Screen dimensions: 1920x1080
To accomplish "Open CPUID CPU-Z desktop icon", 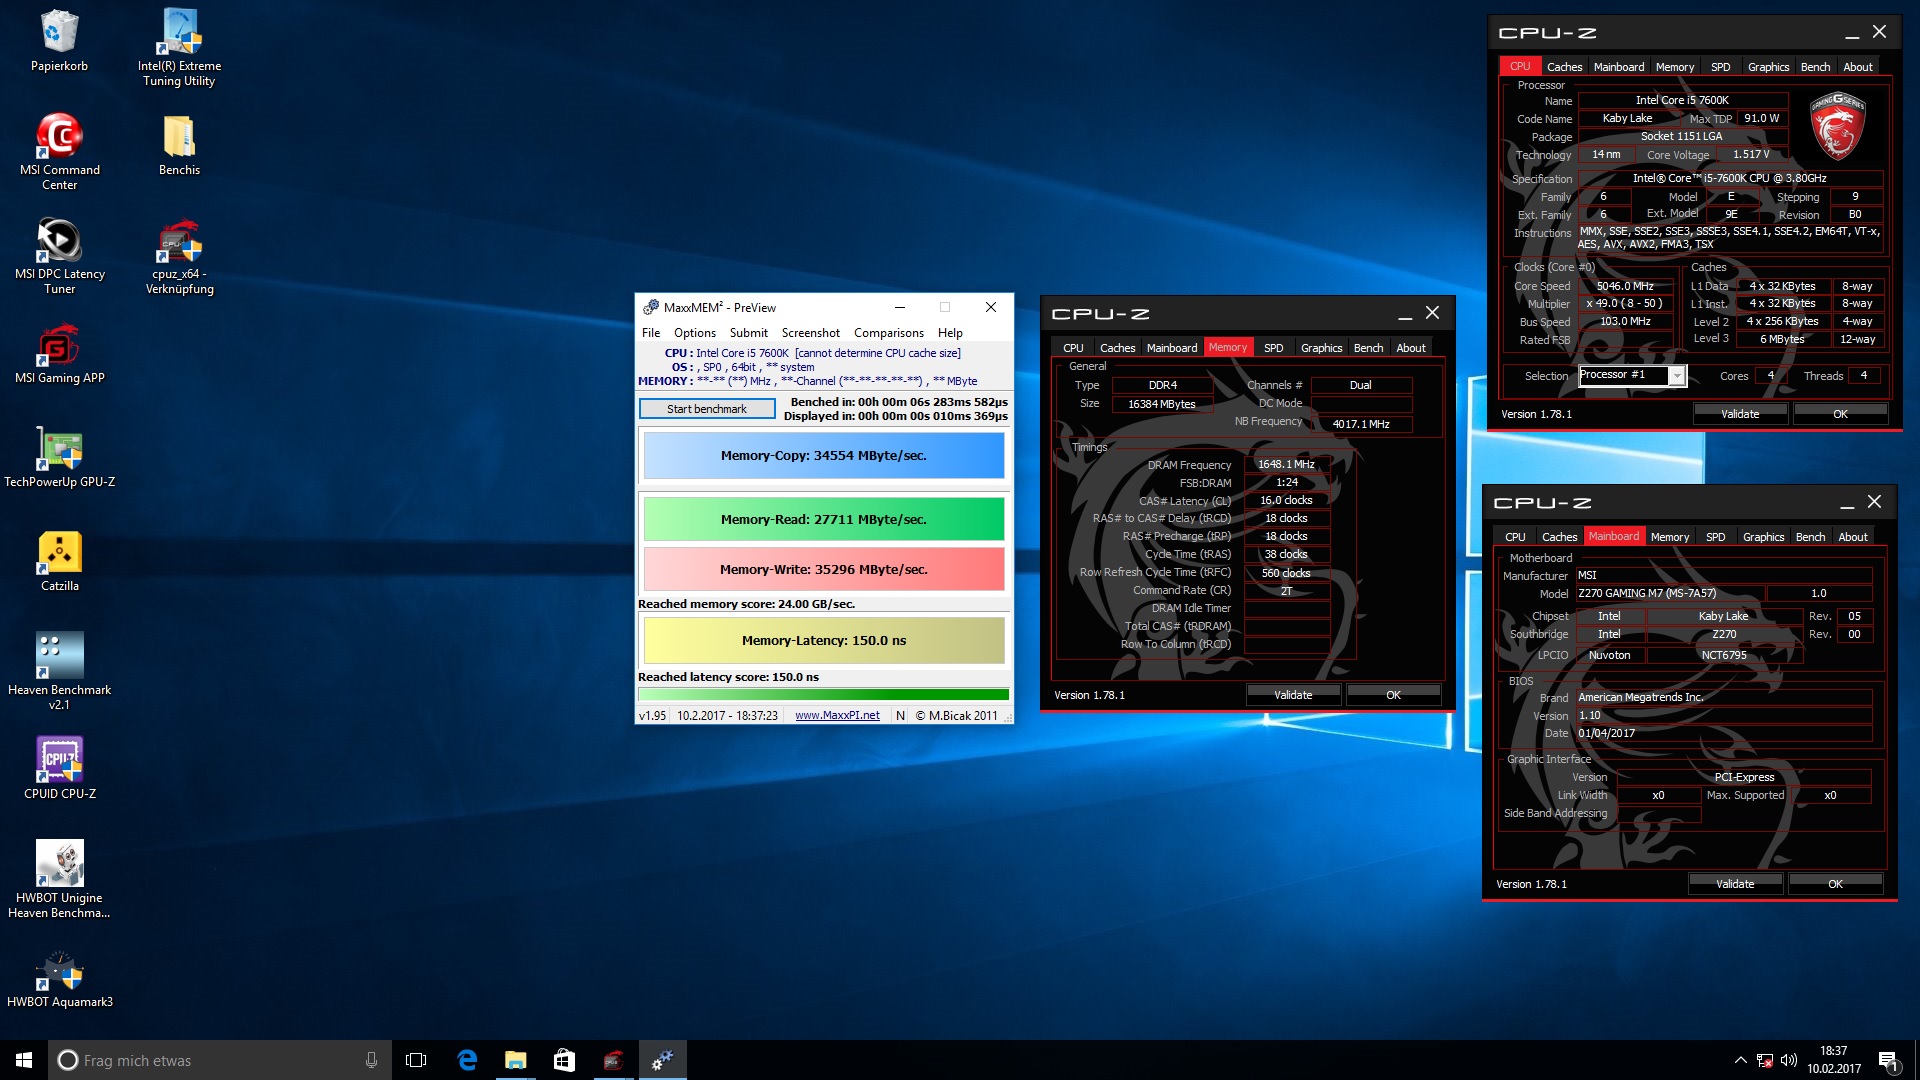I will [x=59, y=768].
